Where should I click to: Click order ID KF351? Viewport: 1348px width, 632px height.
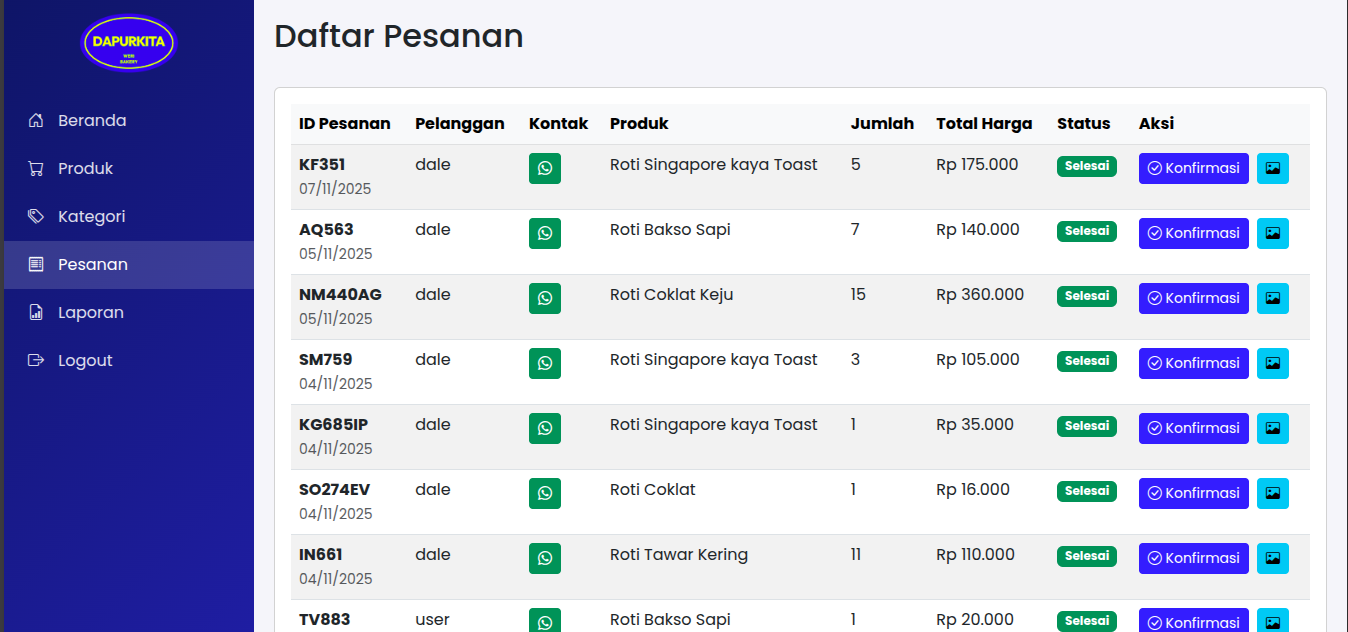point(322,165)
